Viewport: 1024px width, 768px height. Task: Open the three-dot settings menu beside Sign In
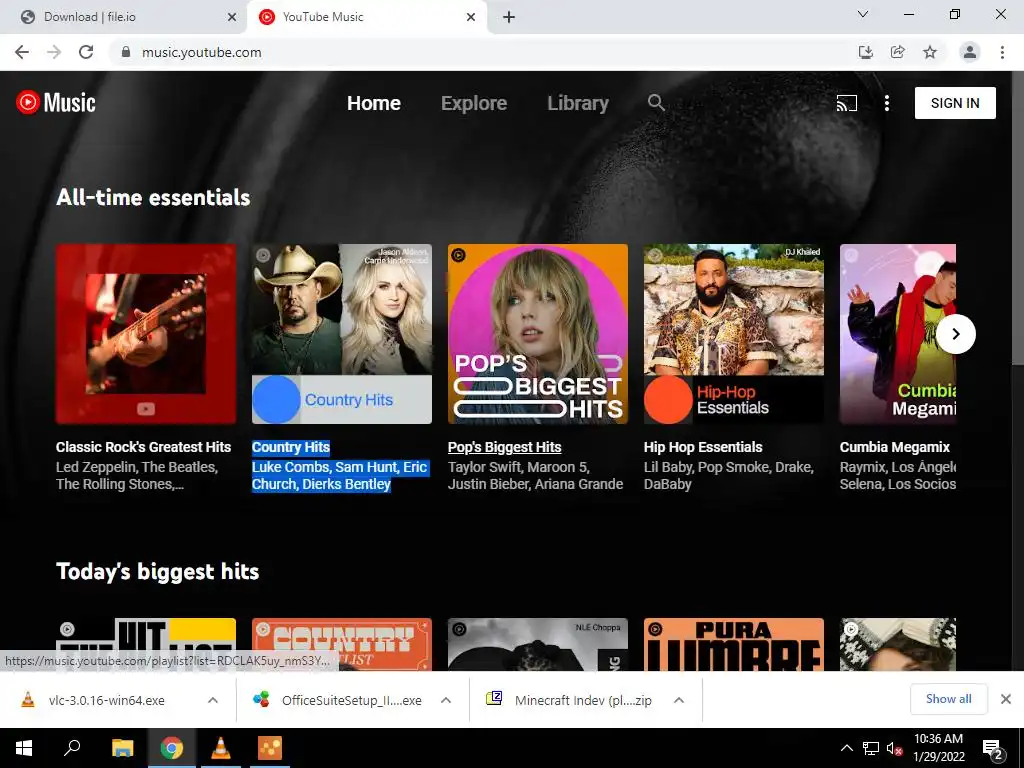(x=886, y=103)
